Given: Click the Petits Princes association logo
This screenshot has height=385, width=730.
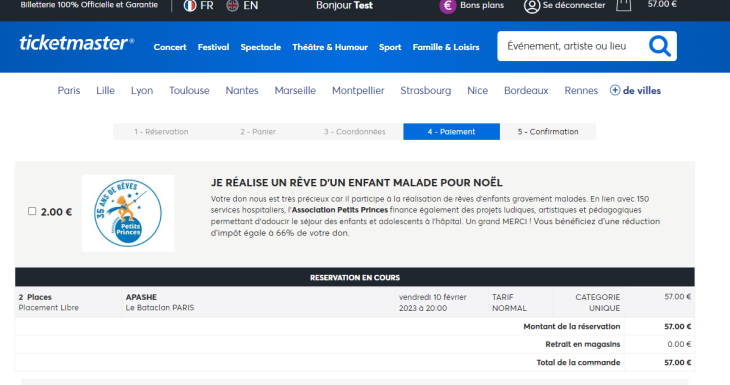Looking at the screenshot, I should pyautogui.click(x=128, y=213).
